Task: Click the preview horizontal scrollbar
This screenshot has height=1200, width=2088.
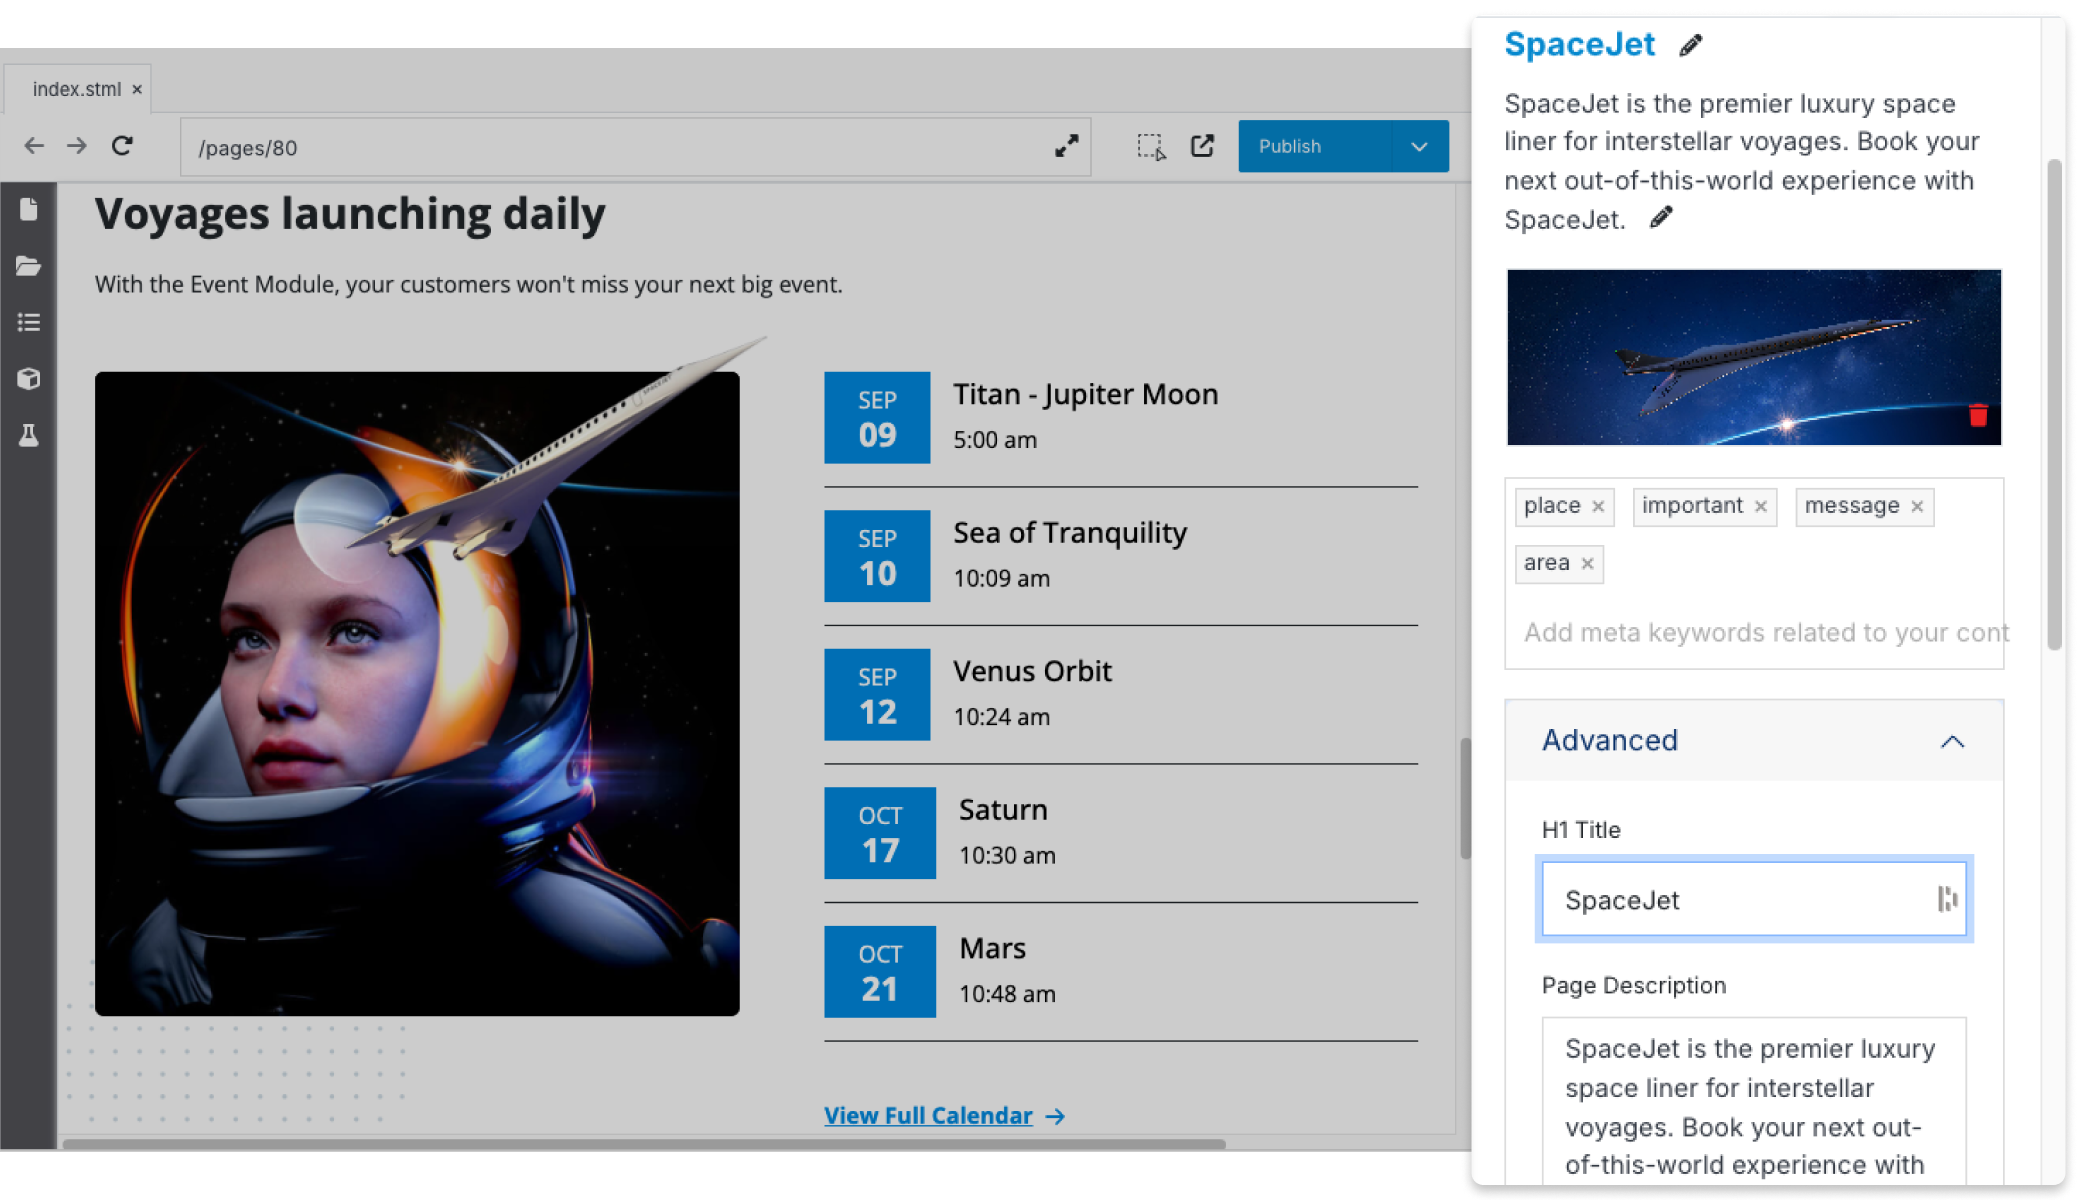Action: [x=644, y=1143]
